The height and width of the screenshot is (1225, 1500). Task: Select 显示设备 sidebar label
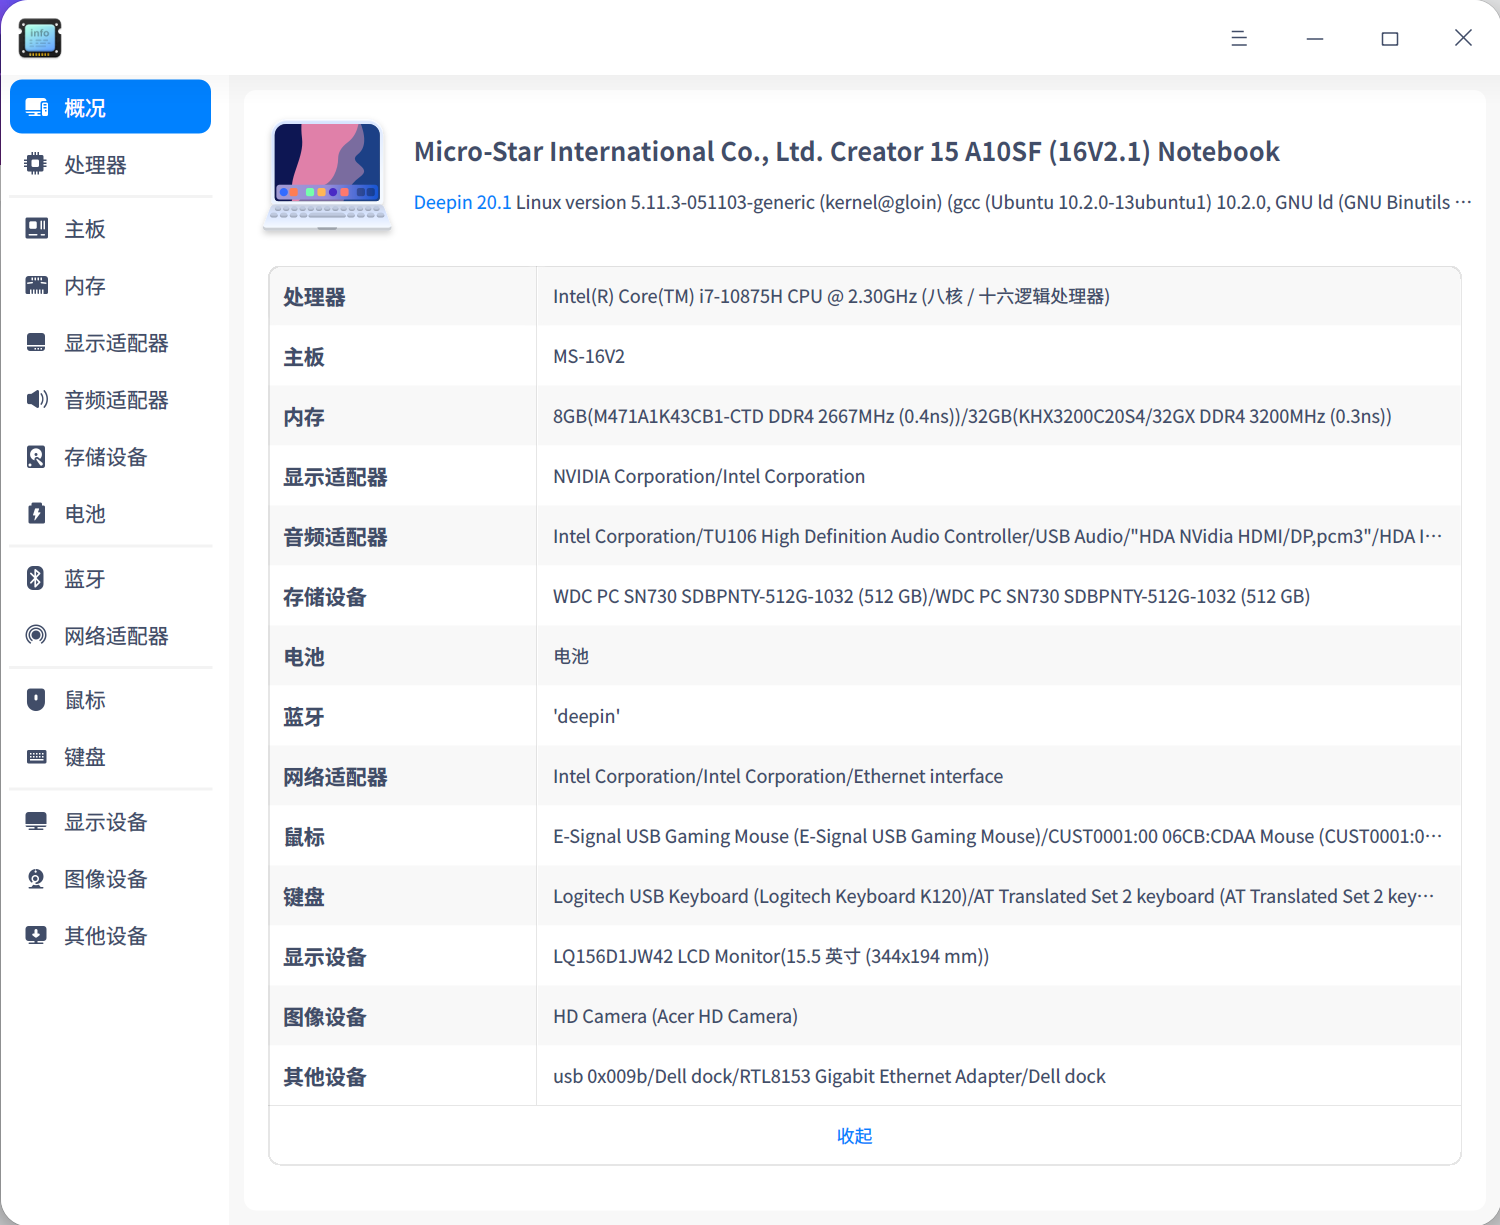[x=106, y=822]
